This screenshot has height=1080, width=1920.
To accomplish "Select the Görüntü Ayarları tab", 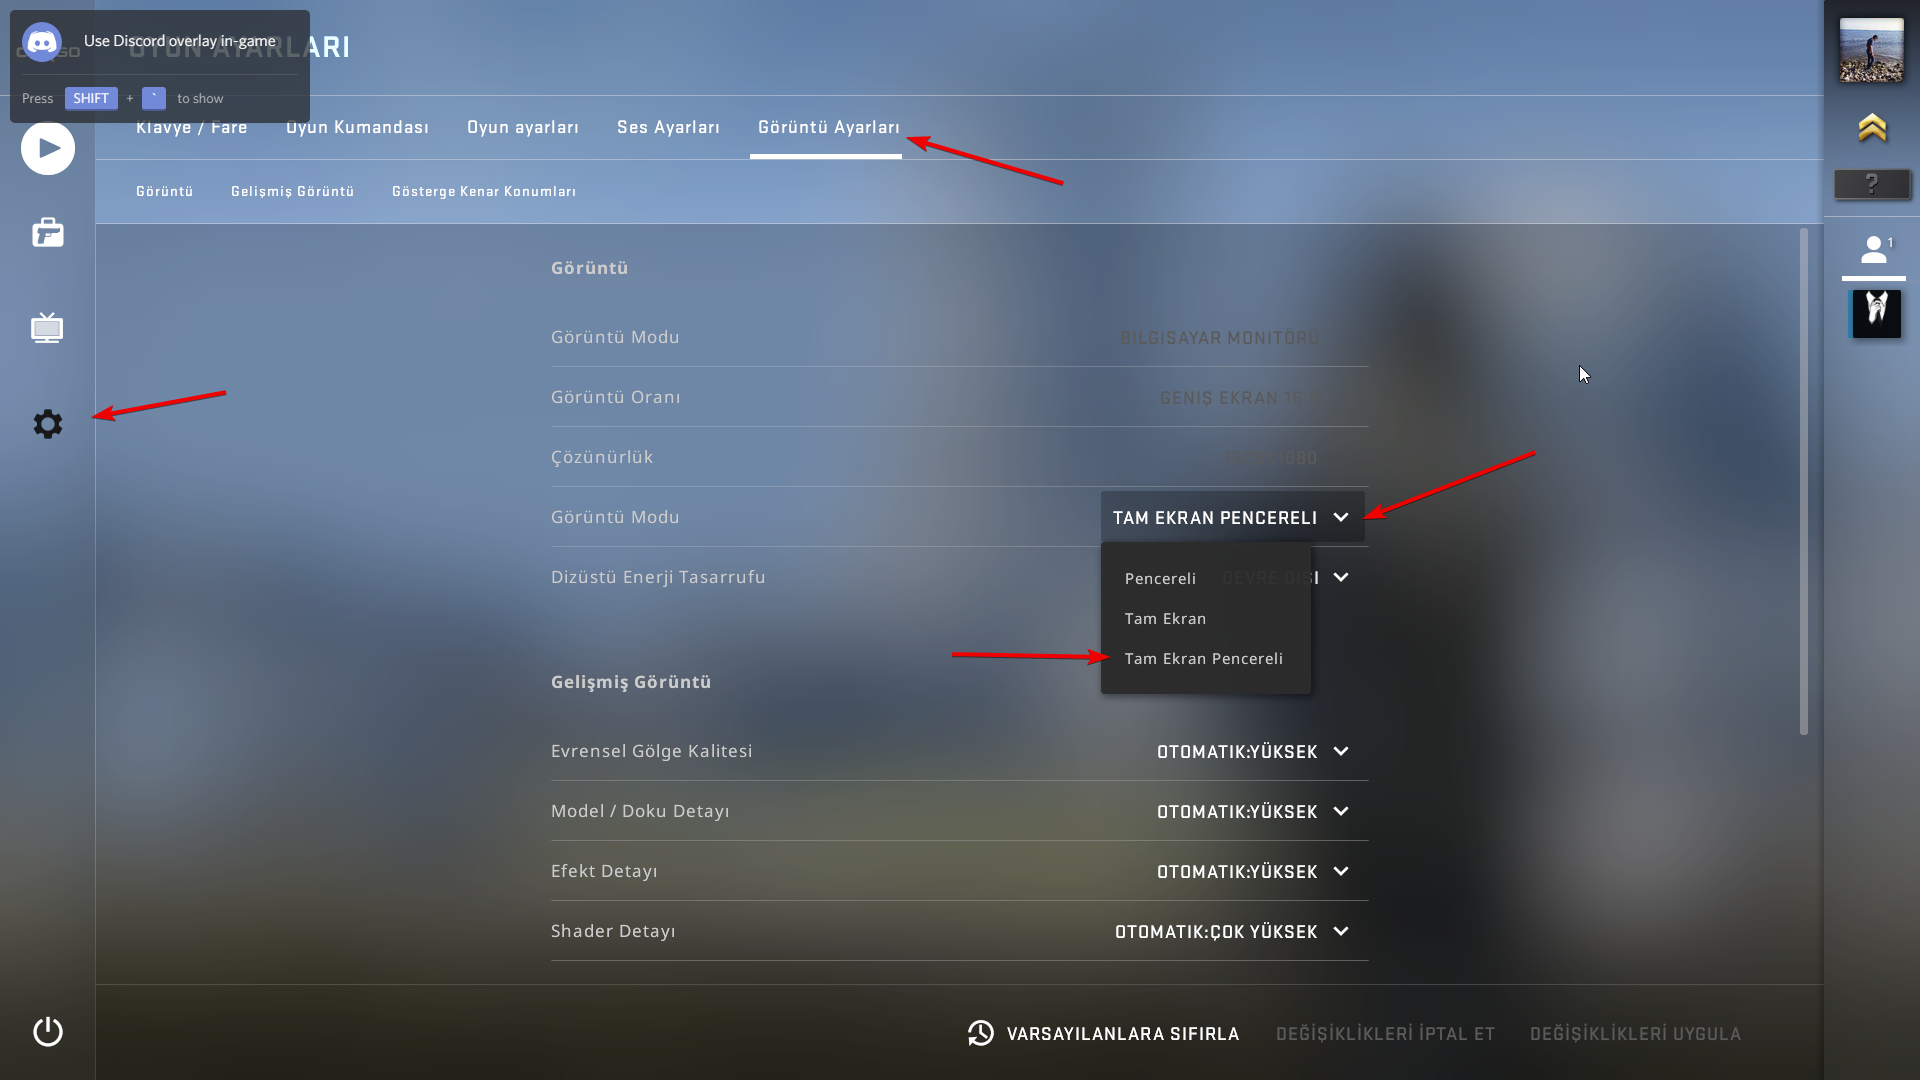I will click(829, 127).
